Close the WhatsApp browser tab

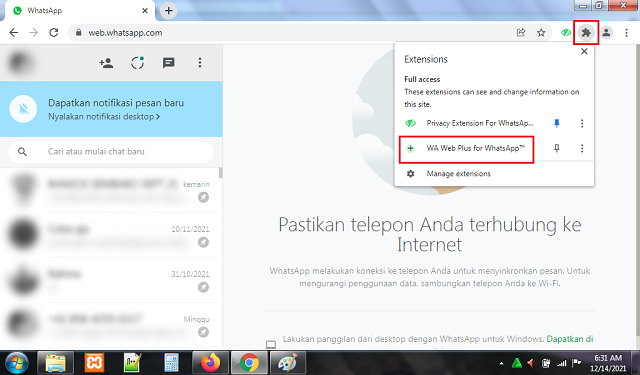pos(145,11)
